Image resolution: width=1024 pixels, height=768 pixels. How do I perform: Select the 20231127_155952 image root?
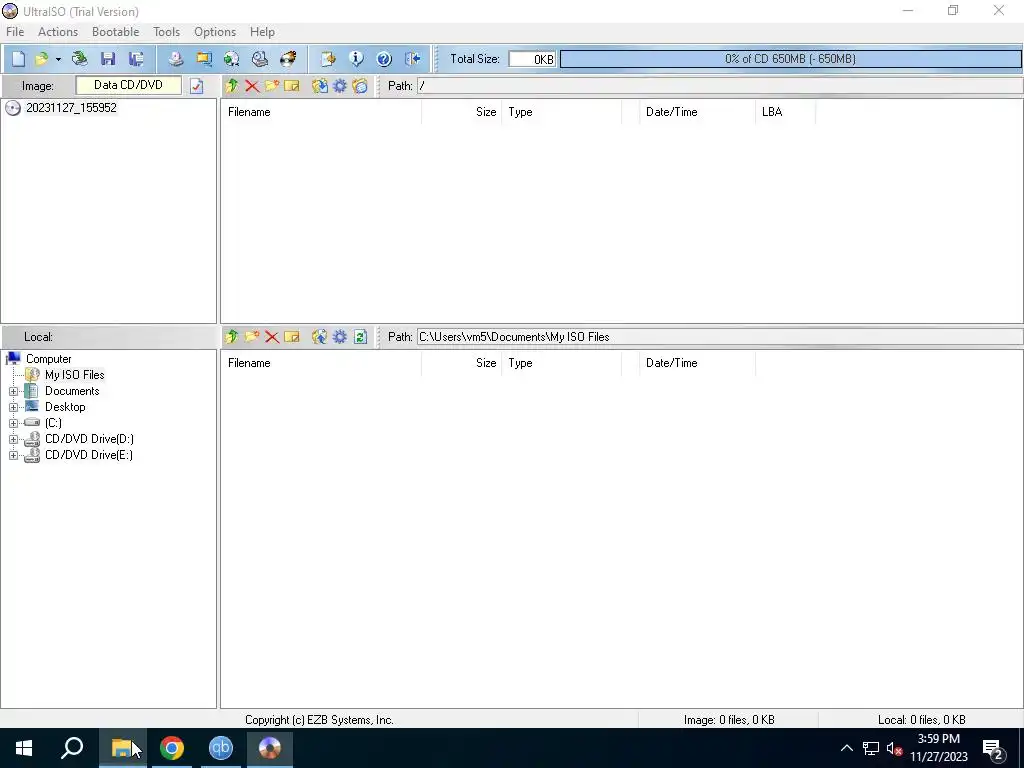click(x=71, y=108)
